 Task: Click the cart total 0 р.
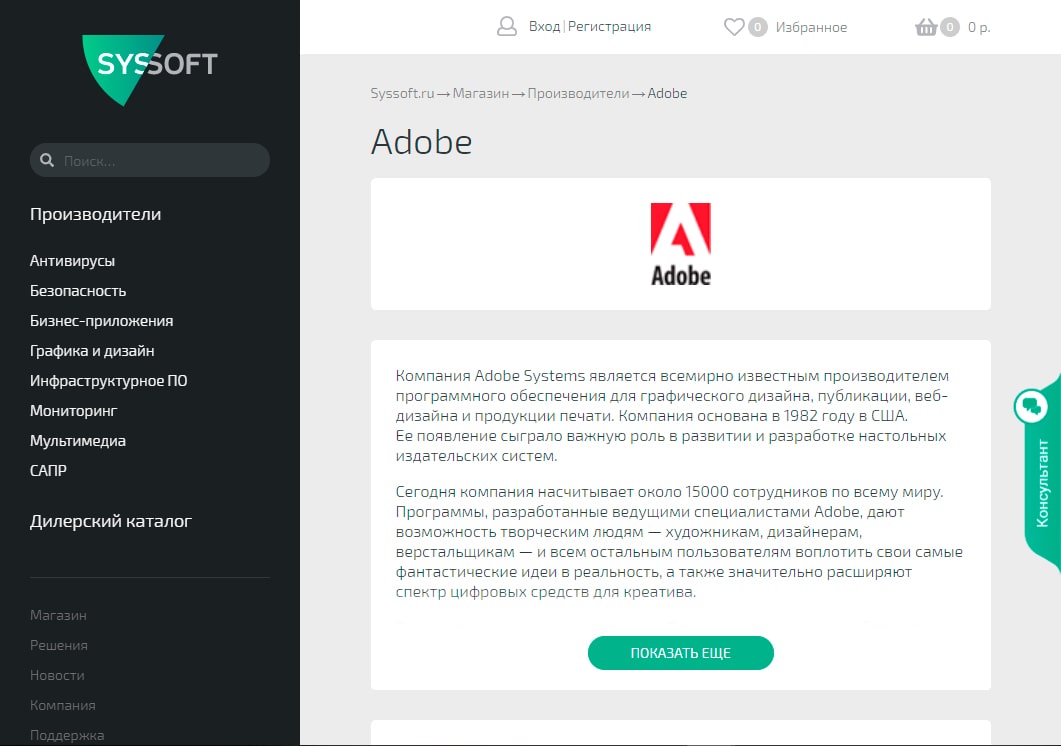(978, 27)
